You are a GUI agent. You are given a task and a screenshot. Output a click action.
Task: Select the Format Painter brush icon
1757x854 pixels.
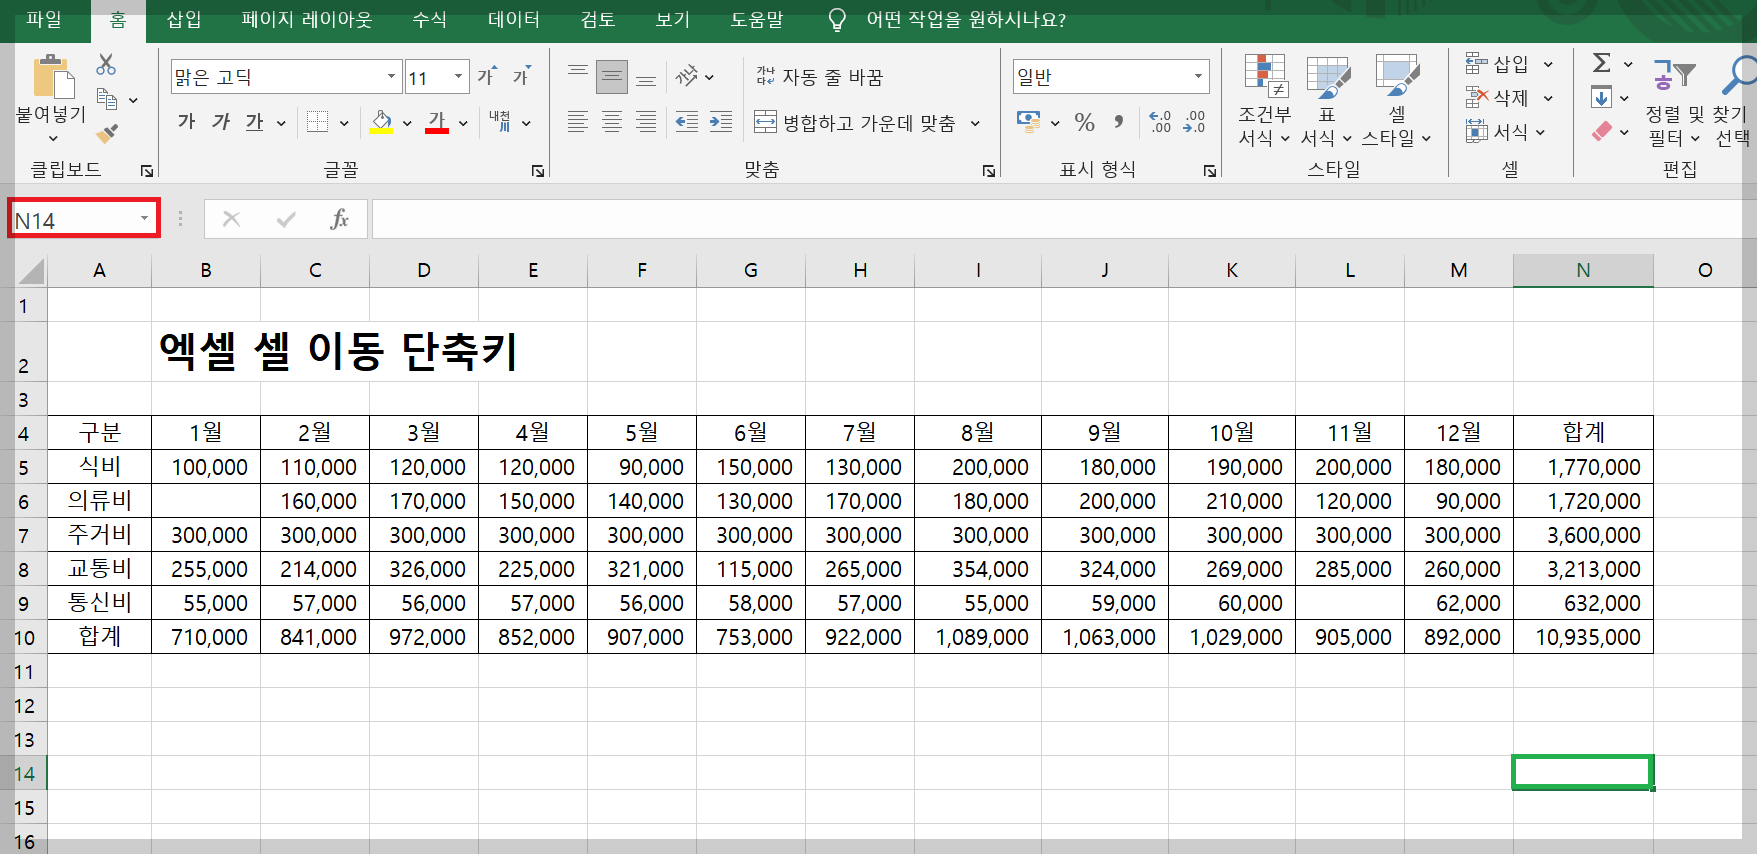107,133
